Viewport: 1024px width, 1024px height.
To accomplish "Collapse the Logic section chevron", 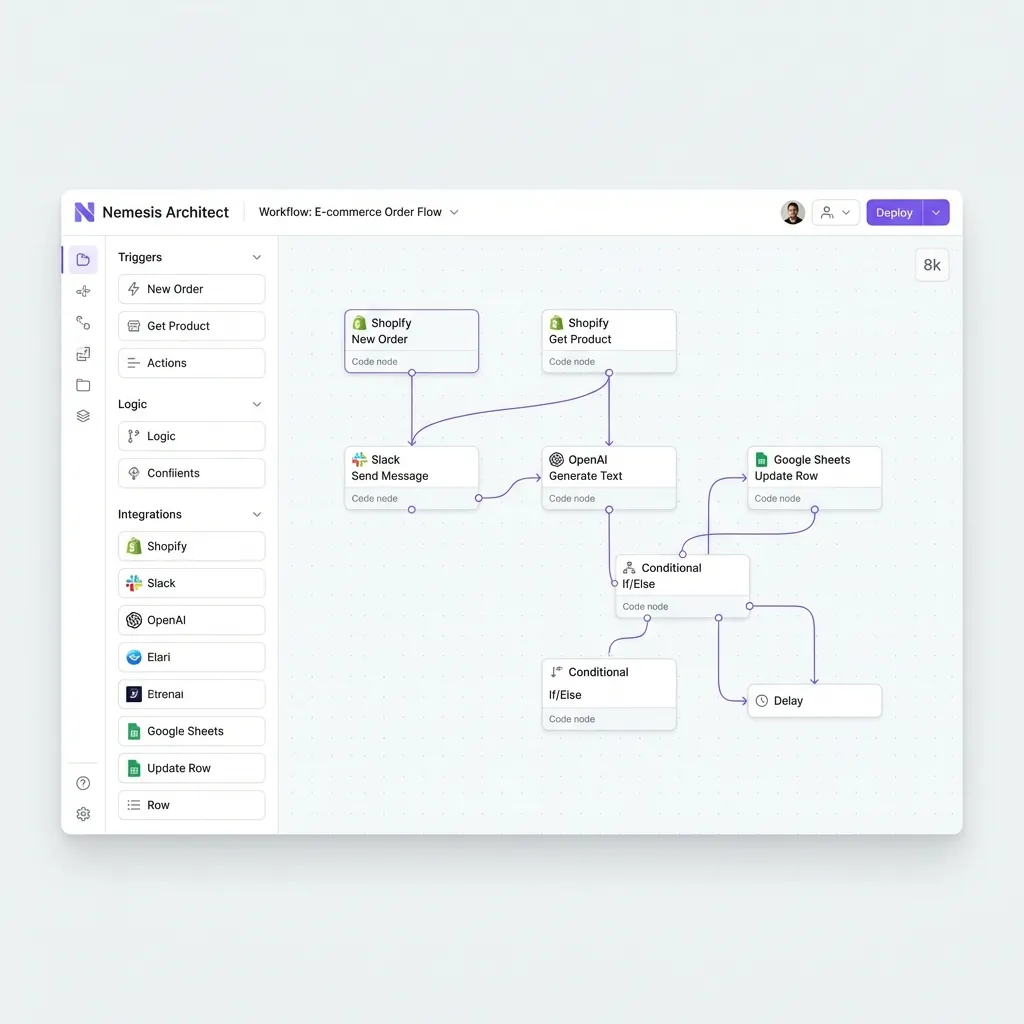I will (257, 404).
